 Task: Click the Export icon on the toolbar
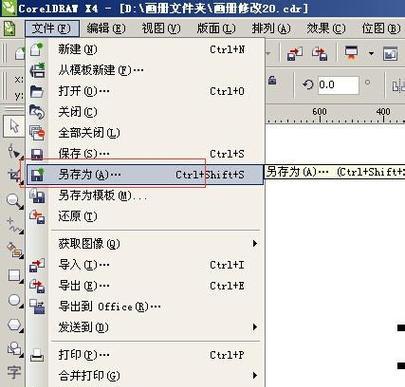click(319, 53)
